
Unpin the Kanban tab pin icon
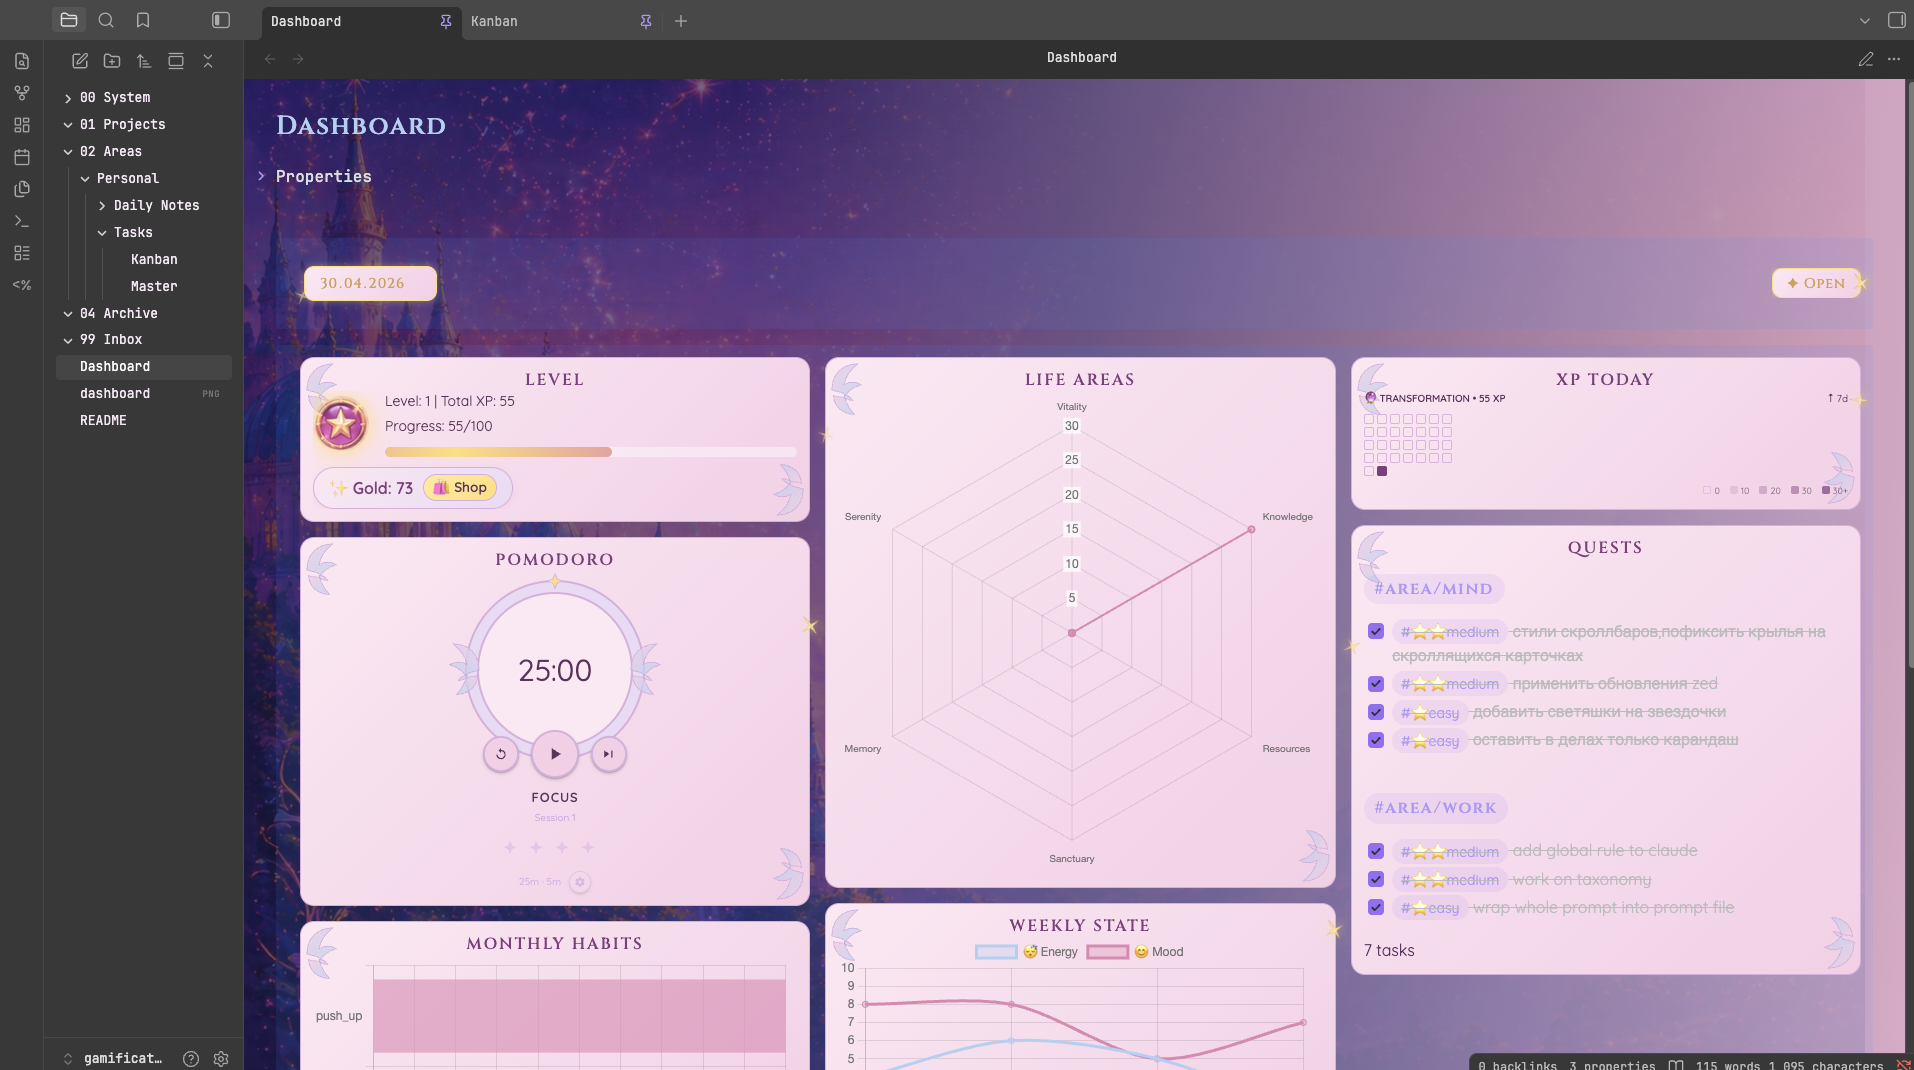pos(646,21)
